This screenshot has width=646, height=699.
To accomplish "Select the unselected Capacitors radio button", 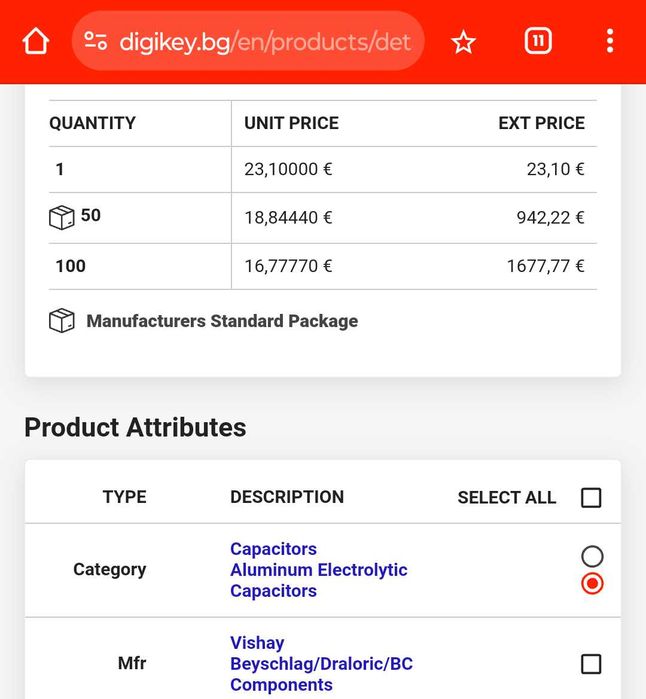I will coord(592,557).
